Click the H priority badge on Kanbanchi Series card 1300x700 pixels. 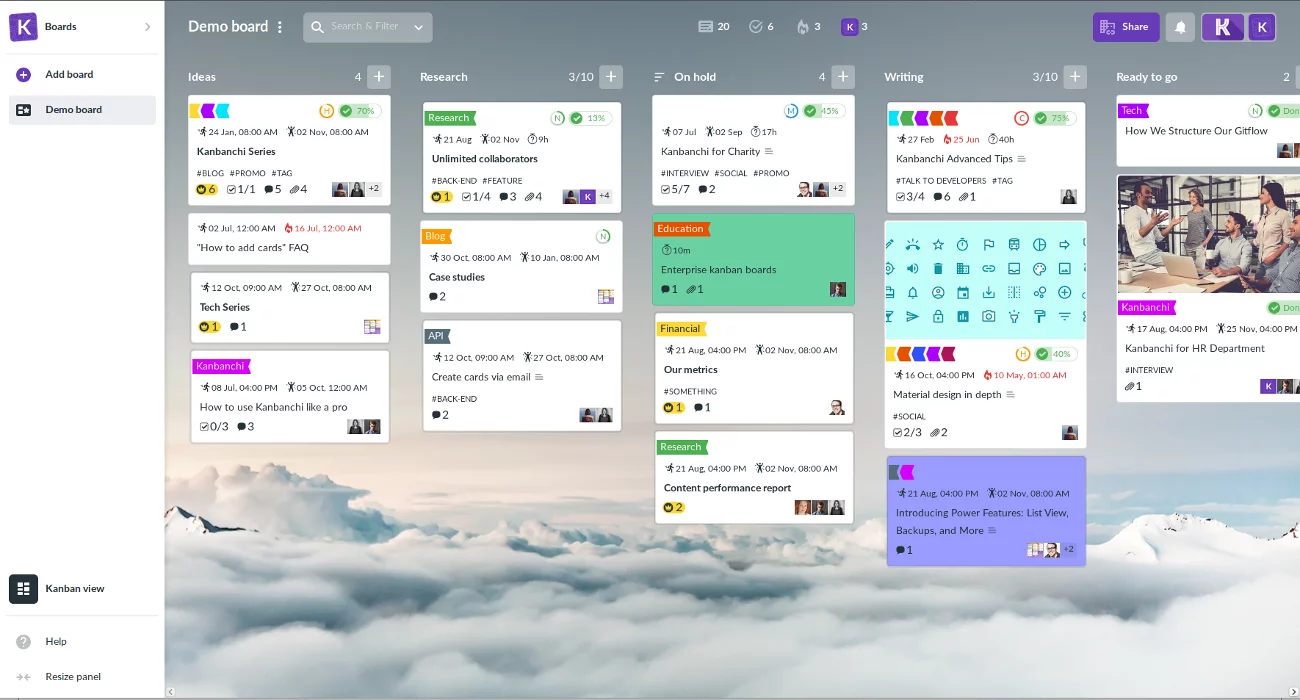click(326, 111)
